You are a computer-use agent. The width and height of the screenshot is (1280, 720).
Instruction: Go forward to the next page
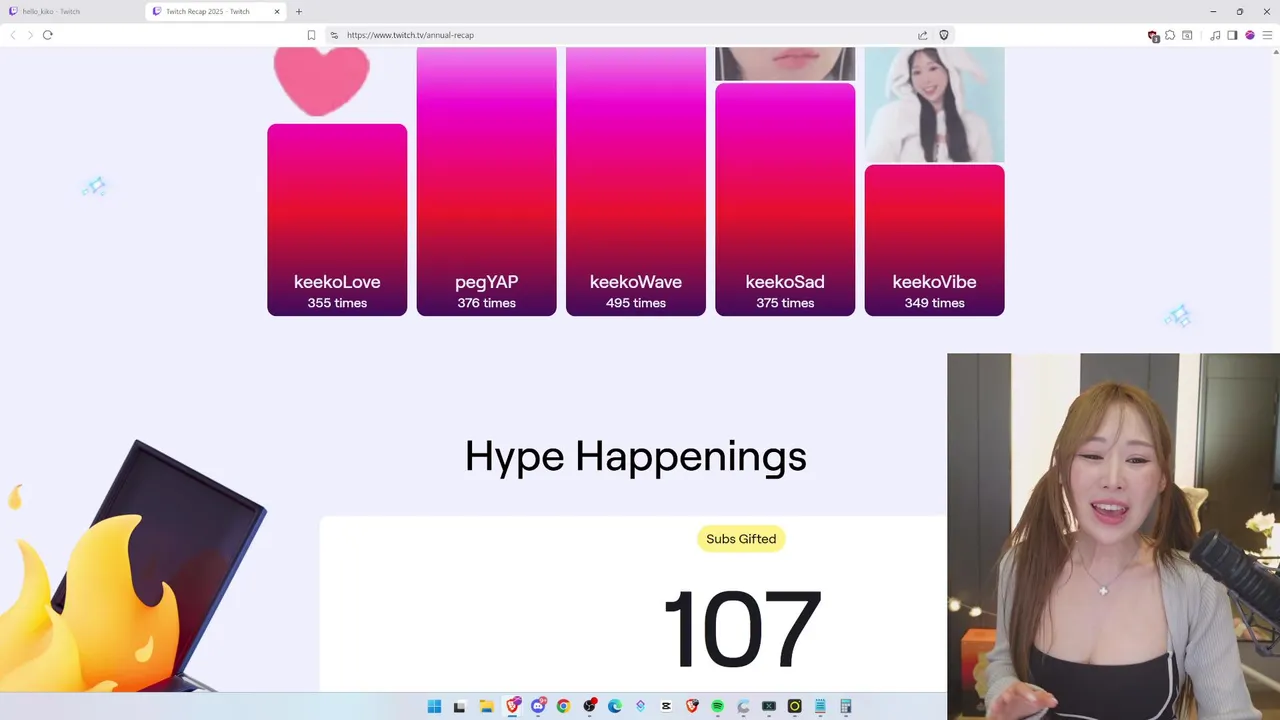[30, 35]
